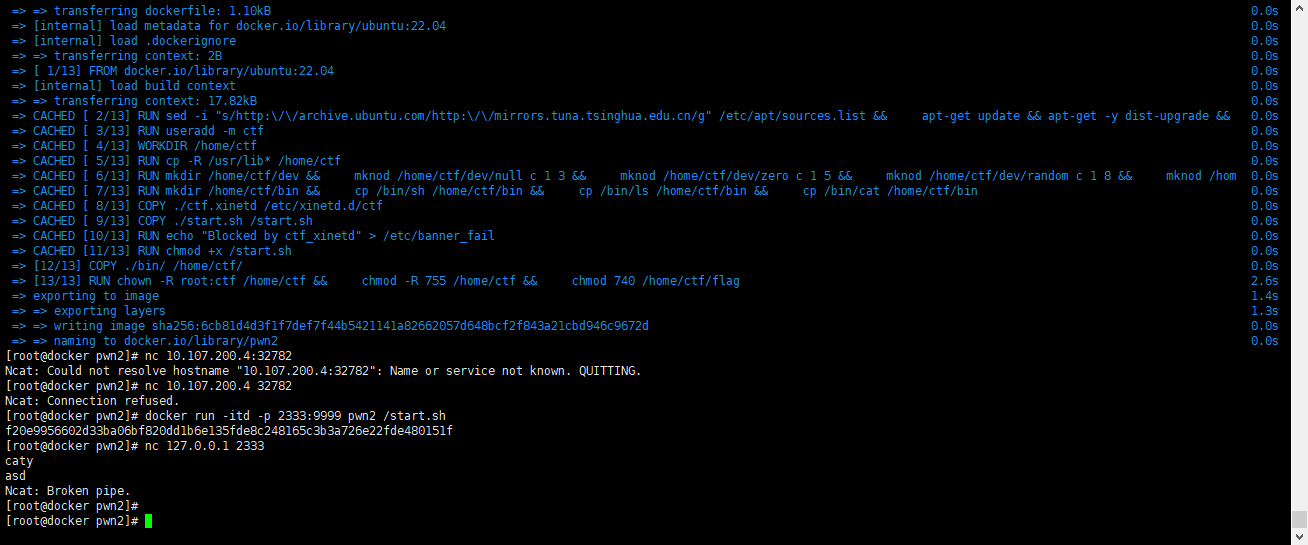Click the '[13/13] RUN chown -R root:ctf' step
The height and width of the screenshot is (545, 1308).
[x=386, y=281]
